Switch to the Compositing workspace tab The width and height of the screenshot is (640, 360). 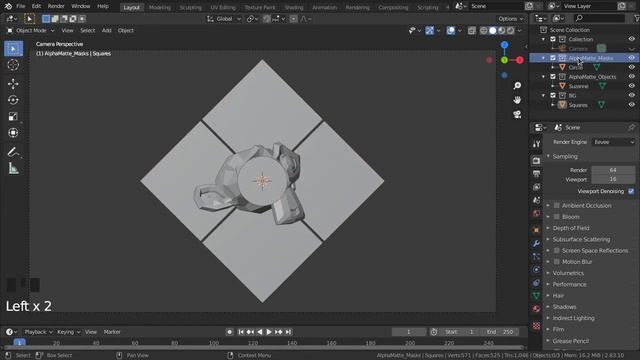click(393, 7)
